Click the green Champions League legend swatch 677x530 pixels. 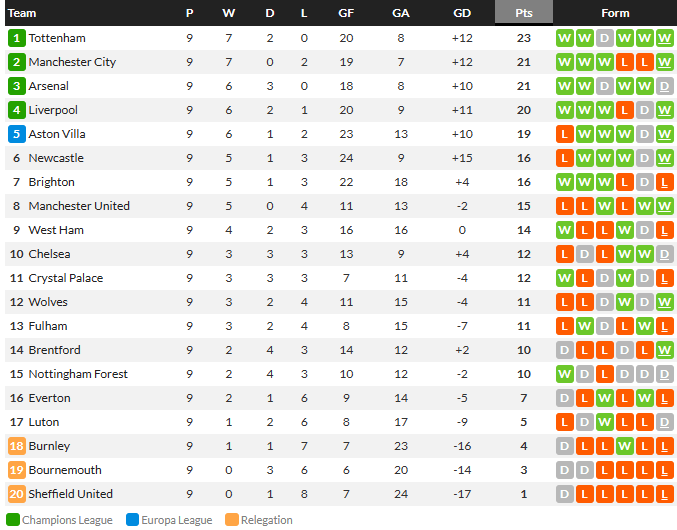[x=13, y=520]
